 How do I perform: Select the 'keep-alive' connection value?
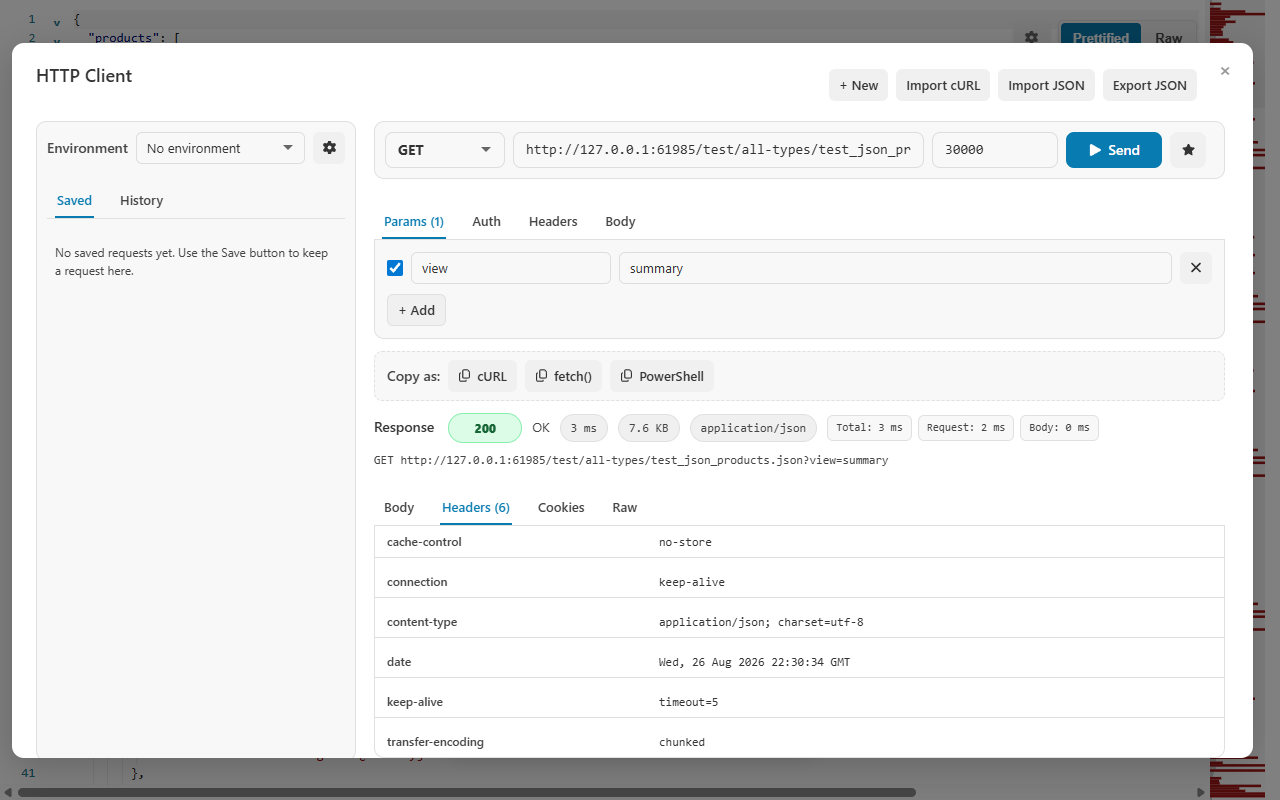coord(692,582)
